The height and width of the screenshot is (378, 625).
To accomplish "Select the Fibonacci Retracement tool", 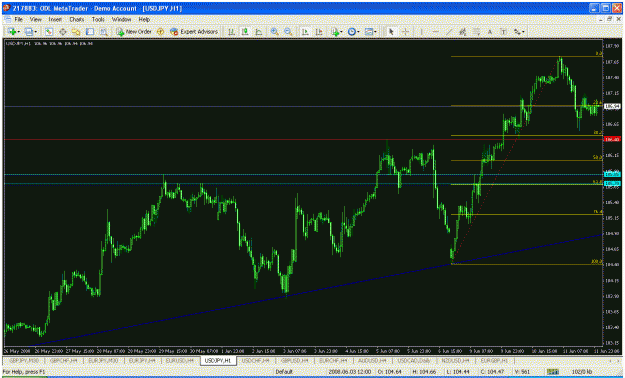I will [476, 32].
